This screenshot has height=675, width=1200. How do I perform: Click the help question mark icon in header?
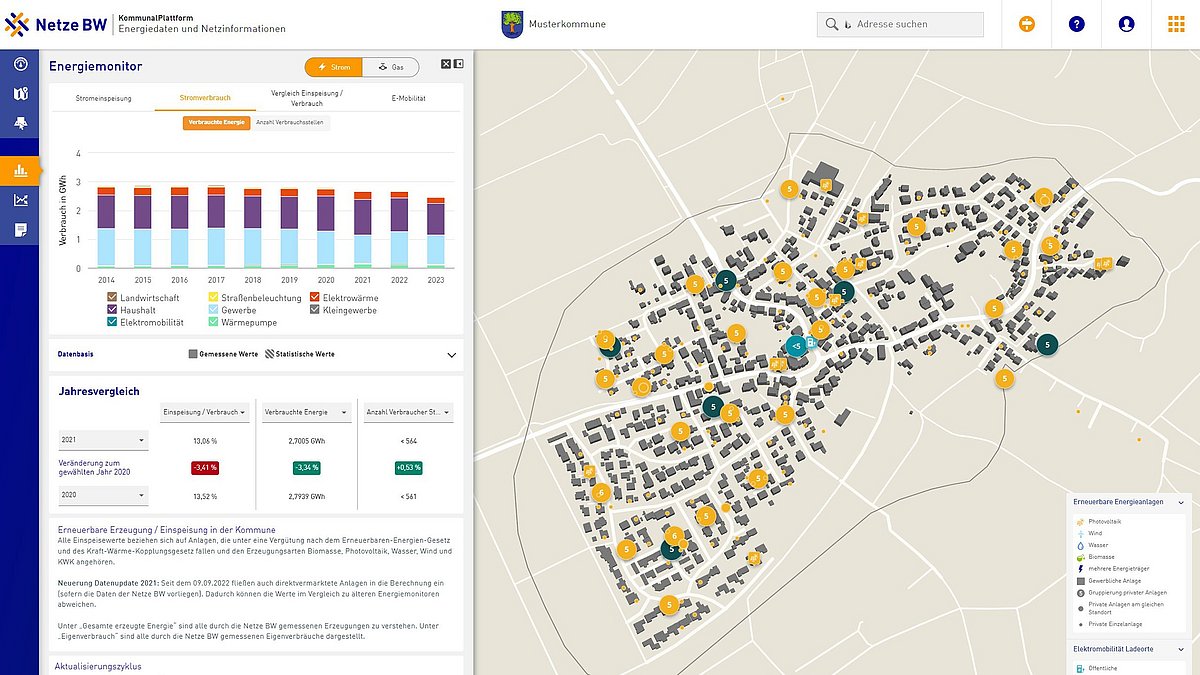pos(1077,24)
